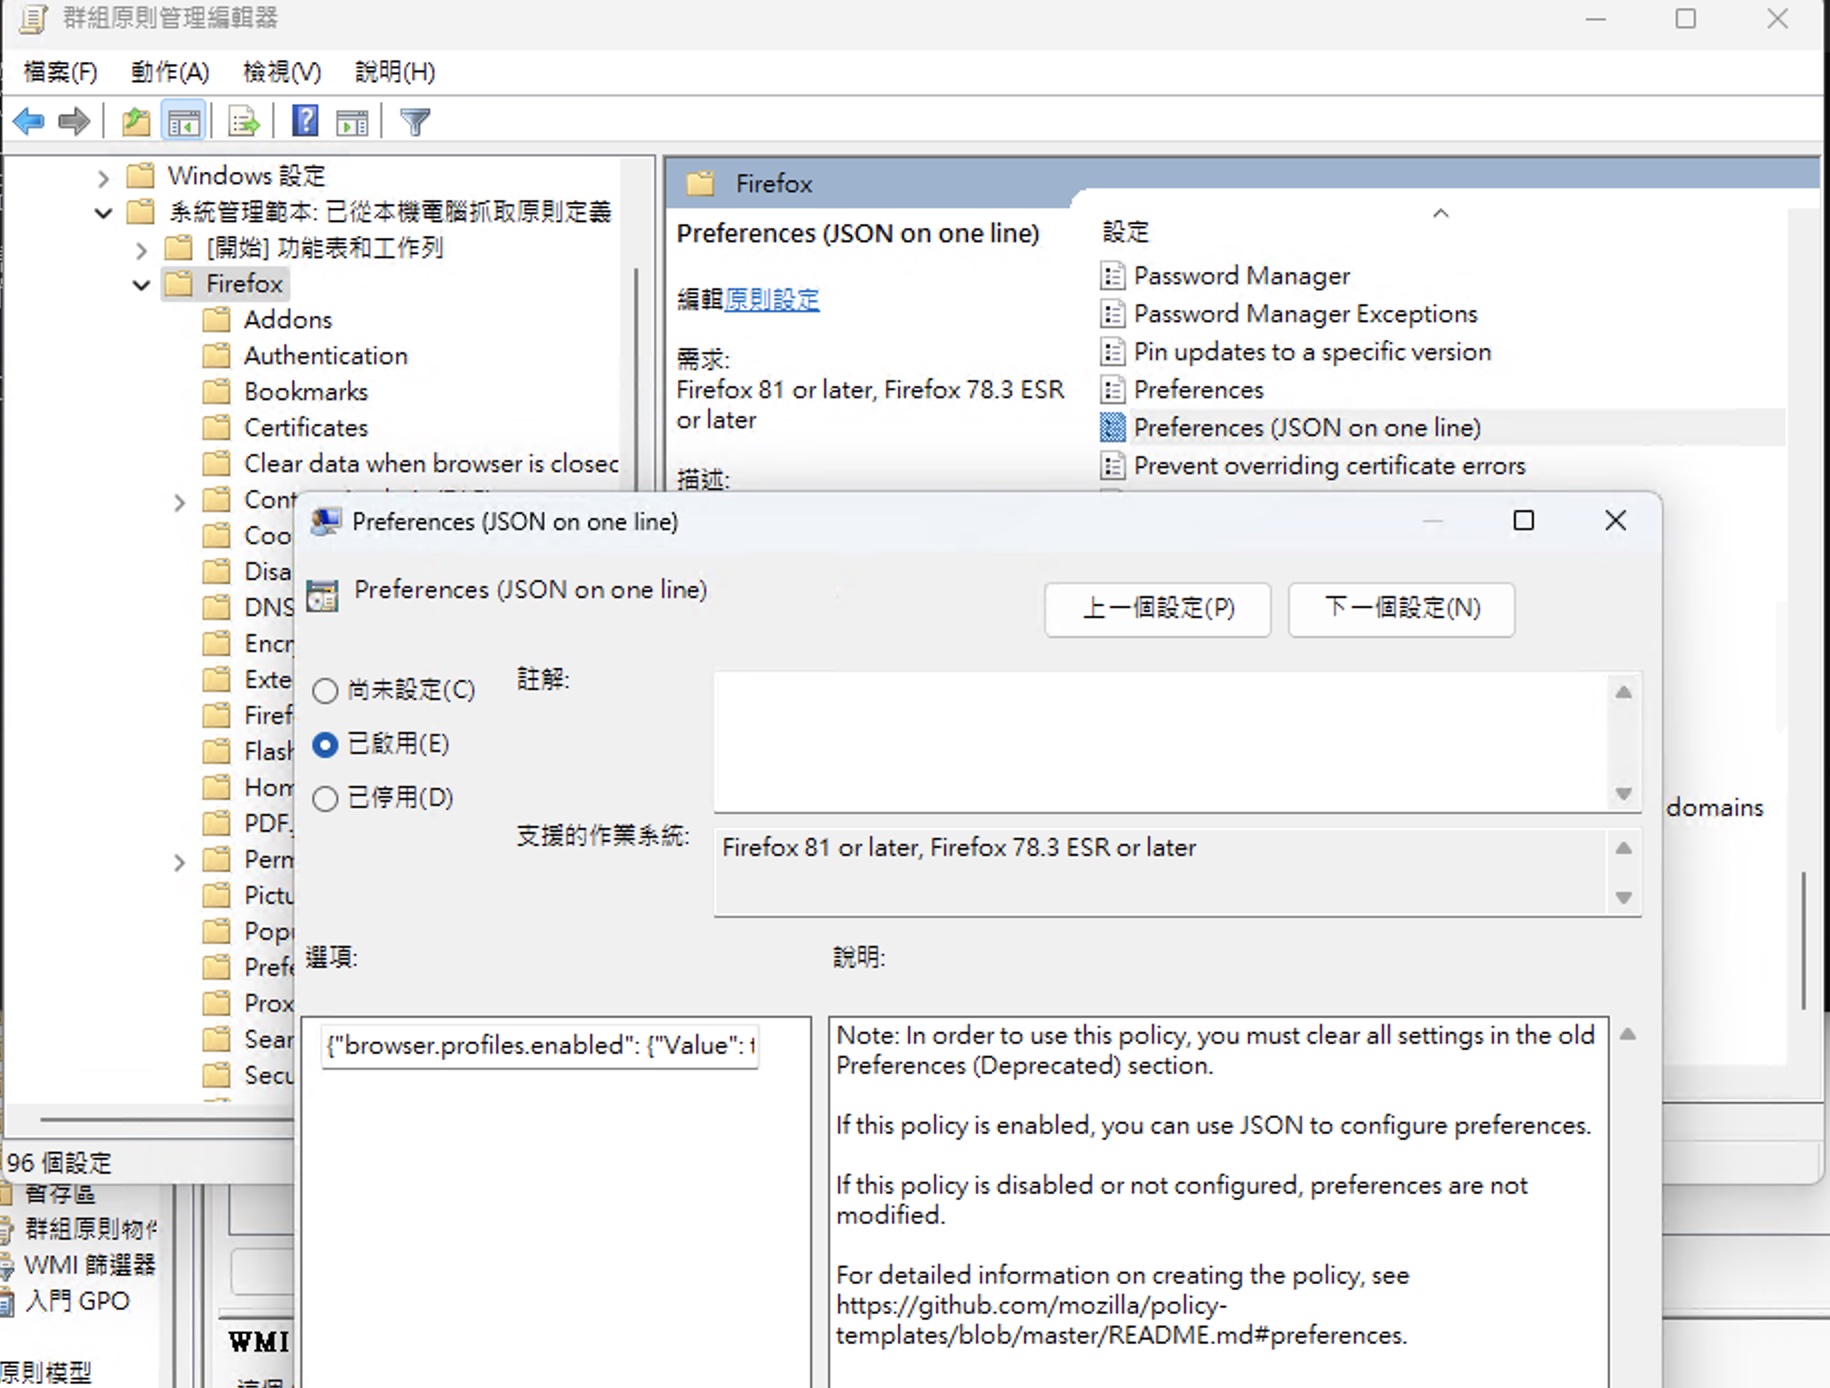
Task: Click the comment box scroll up arrow
Action: 1624,692
